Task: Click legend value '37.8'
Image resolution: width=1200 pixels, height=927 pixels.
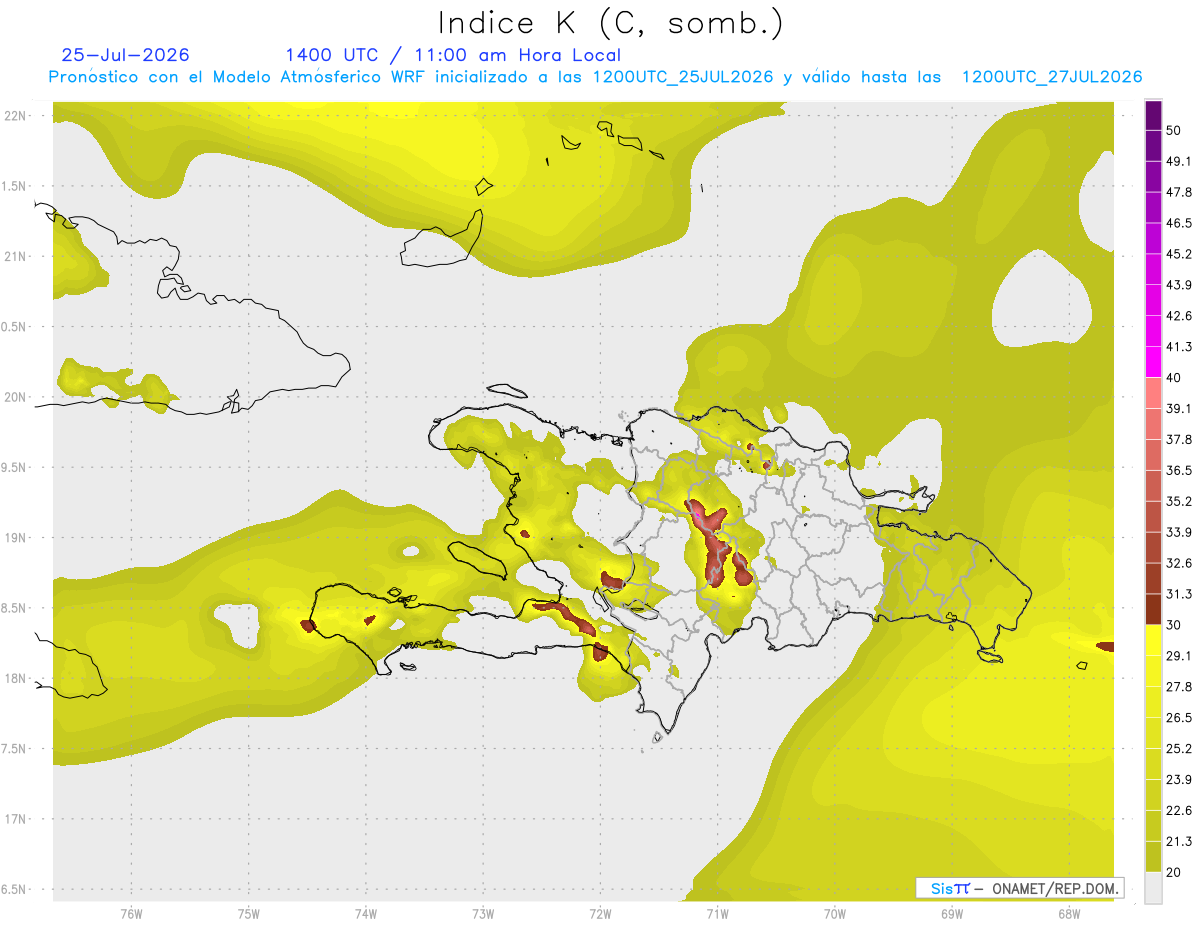Action: pyautogui.click(x=1179, y=439)
